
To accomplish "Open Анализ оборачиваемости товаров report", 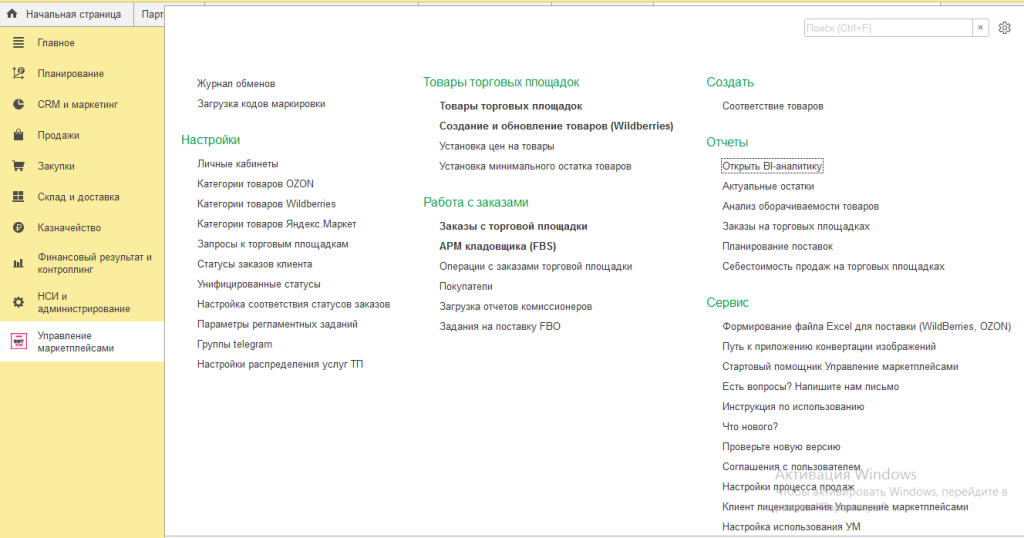I will click(801, 206).
